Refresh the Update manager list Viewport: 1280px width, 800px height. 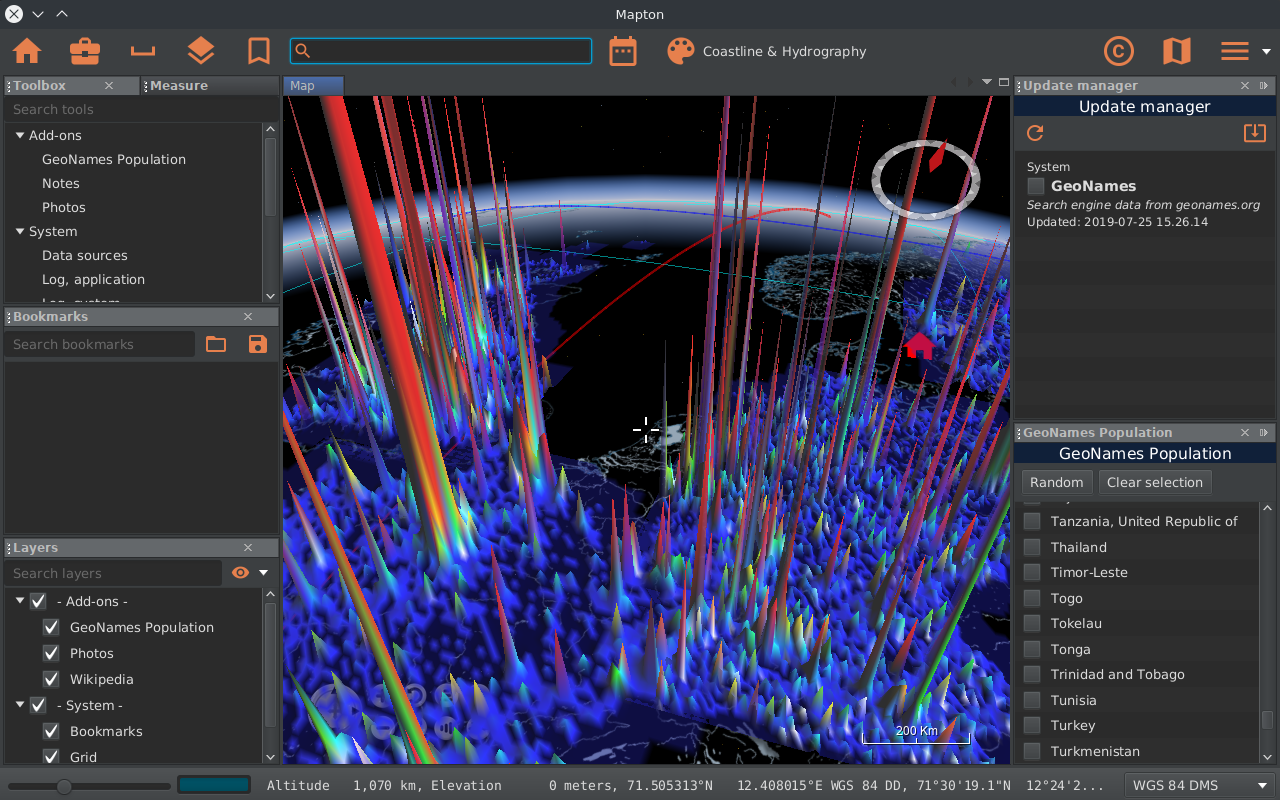pos(1035,133)
